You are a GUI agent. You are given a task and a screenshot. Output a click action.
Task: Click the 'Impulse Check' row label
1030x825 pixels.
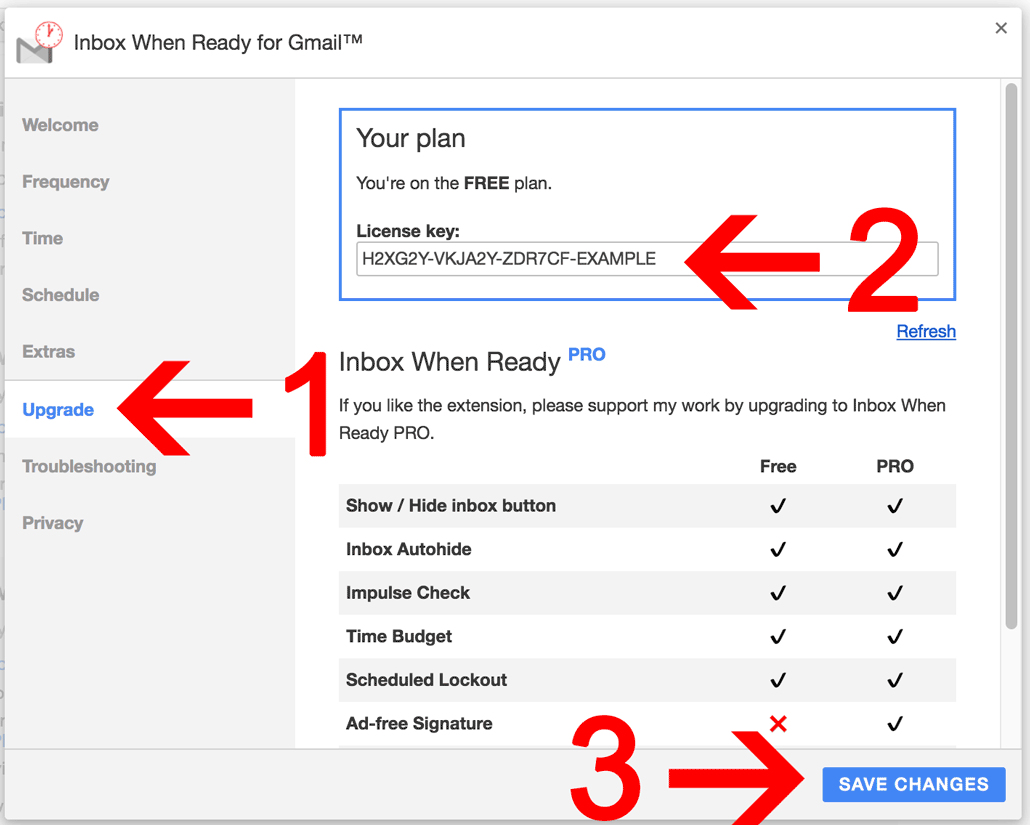(x=408, y=592)
